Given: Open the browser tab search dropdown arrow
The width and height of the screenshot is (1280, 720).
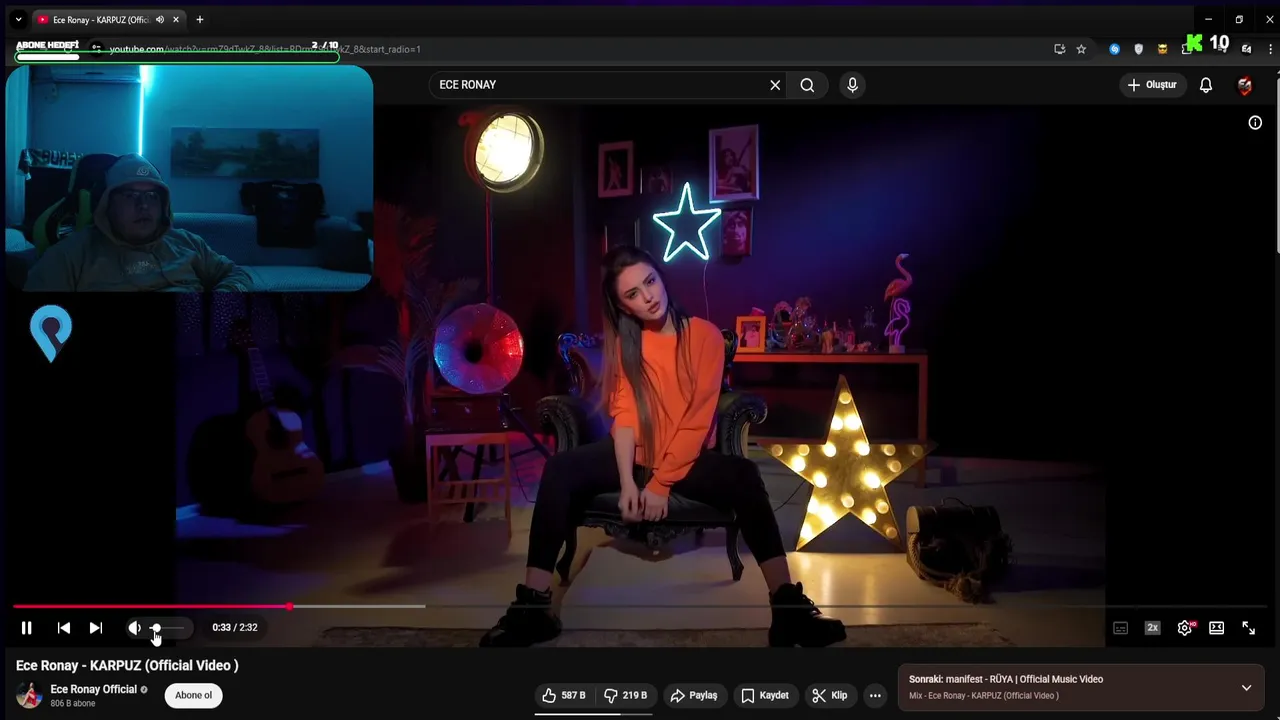Looking at the screenshot, I should pyautogui.click(x=18, y=19).
